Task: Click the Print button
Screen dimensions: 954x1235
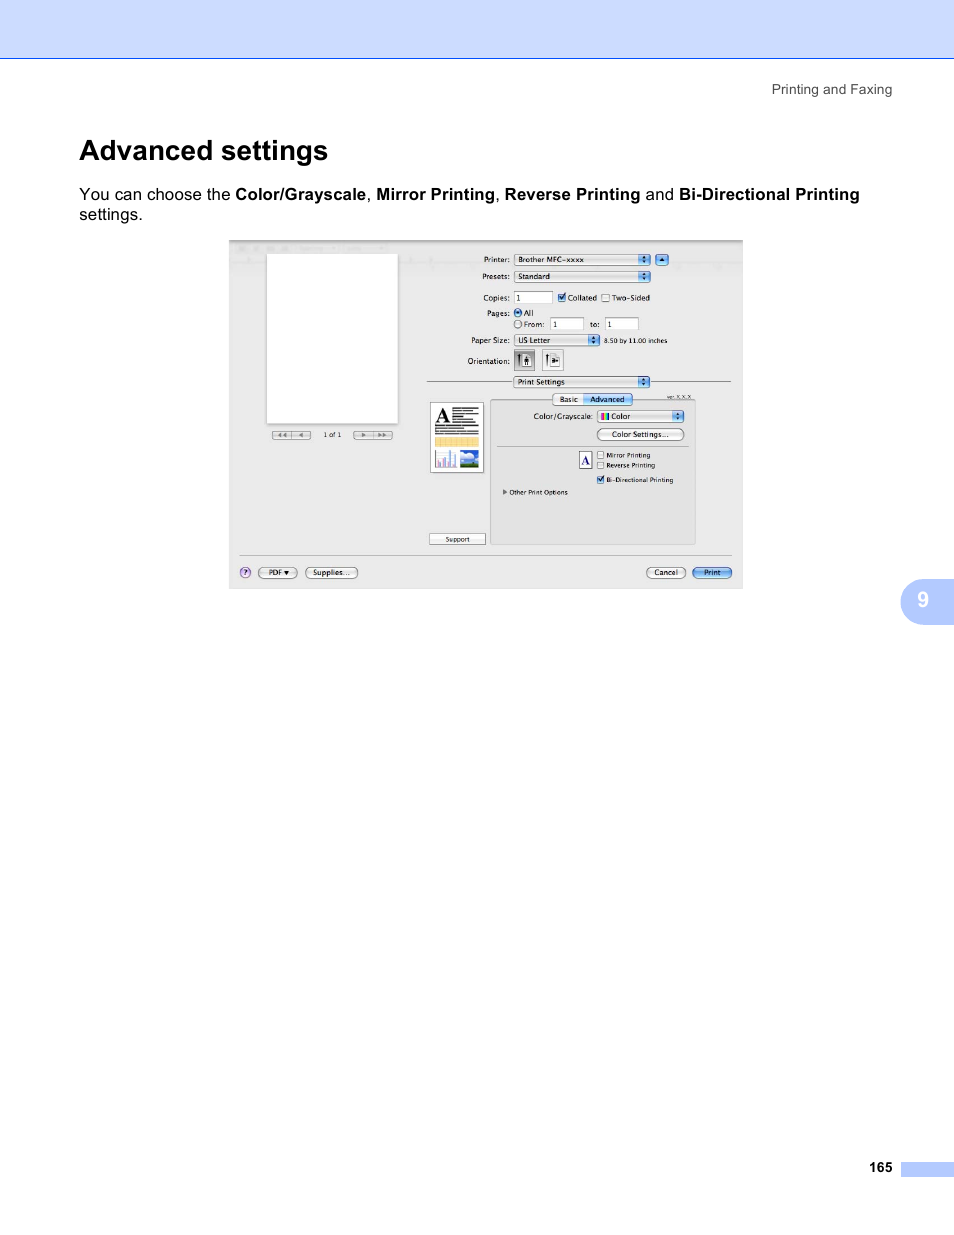Action: coord(712,573)
